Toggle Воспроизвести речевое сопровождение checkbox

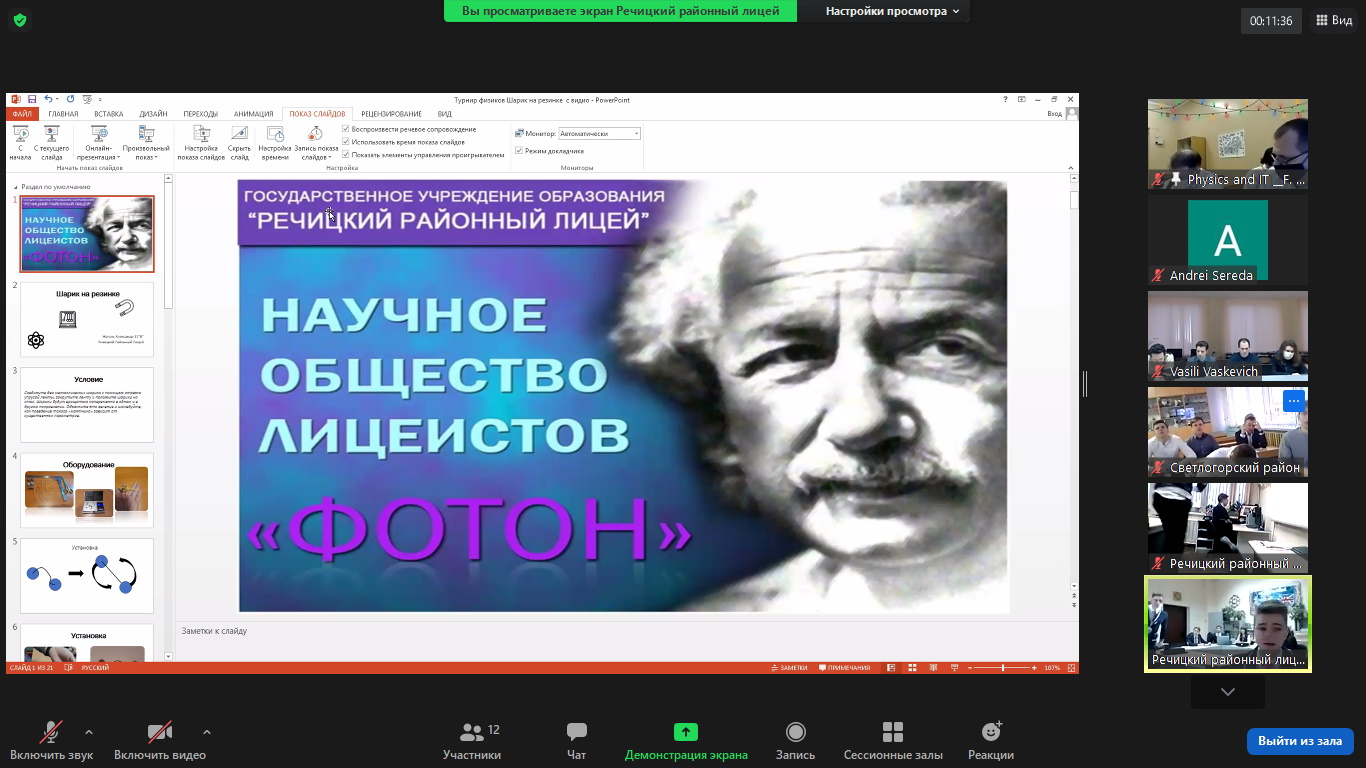coord(346,129)
